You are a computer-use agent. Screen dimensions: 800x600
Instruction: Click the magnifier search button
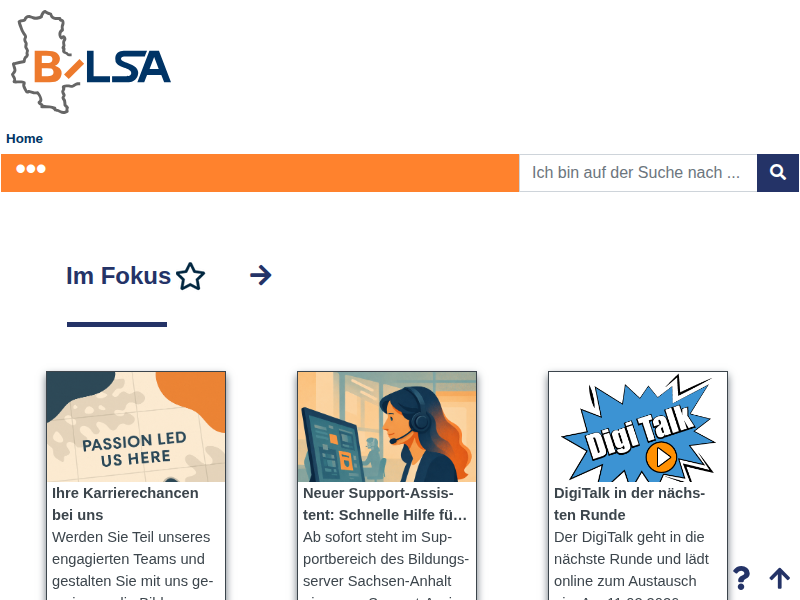tap(778, 172)
